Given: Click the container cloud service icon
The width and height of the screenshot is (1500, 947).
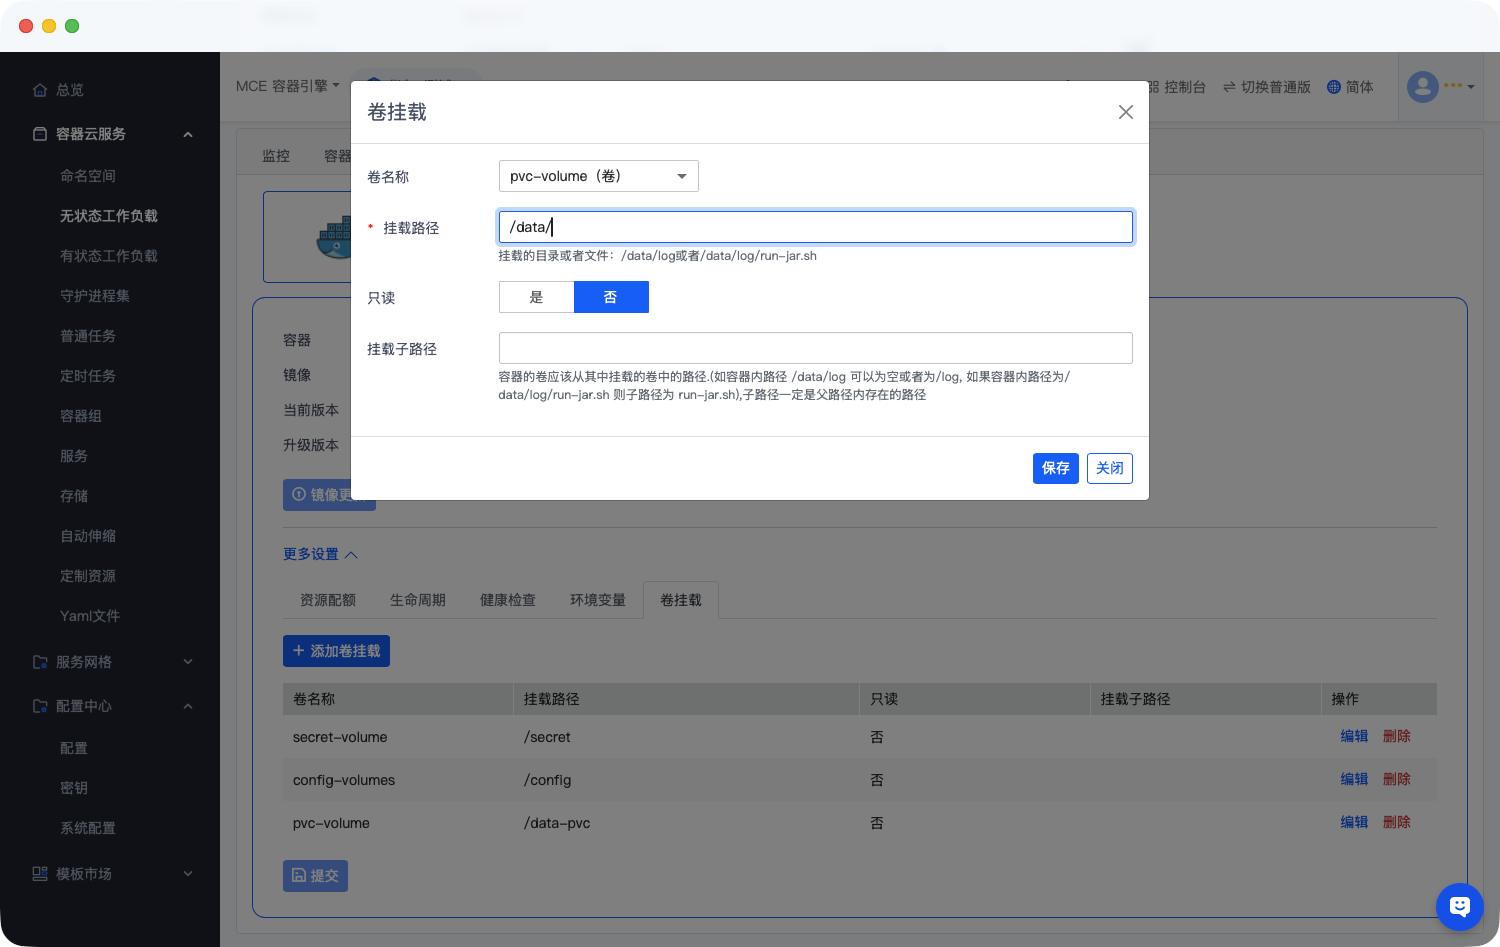Looking at the screenshot, I should (x=40, y=134).
